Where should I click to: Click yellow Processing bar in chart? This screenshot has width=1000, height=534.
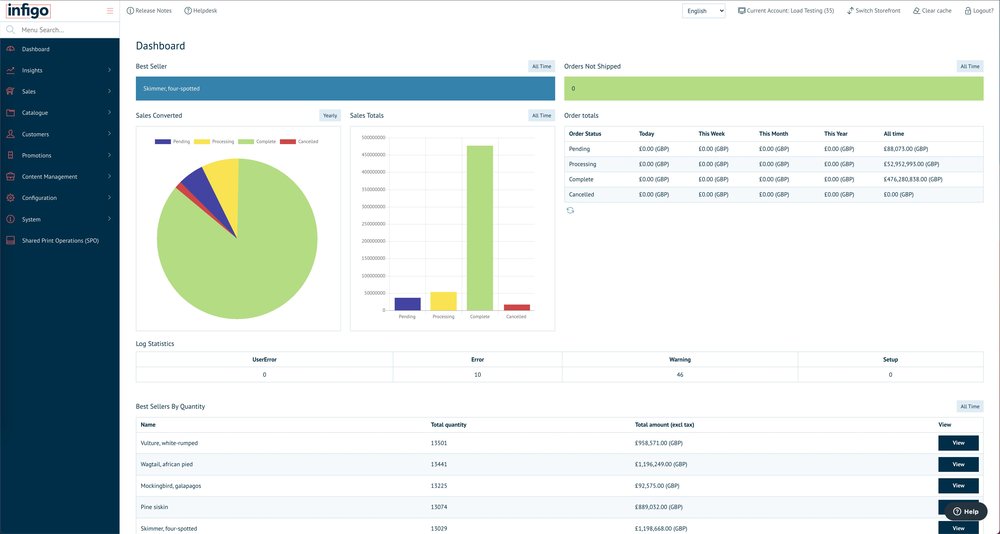[443, 301]
